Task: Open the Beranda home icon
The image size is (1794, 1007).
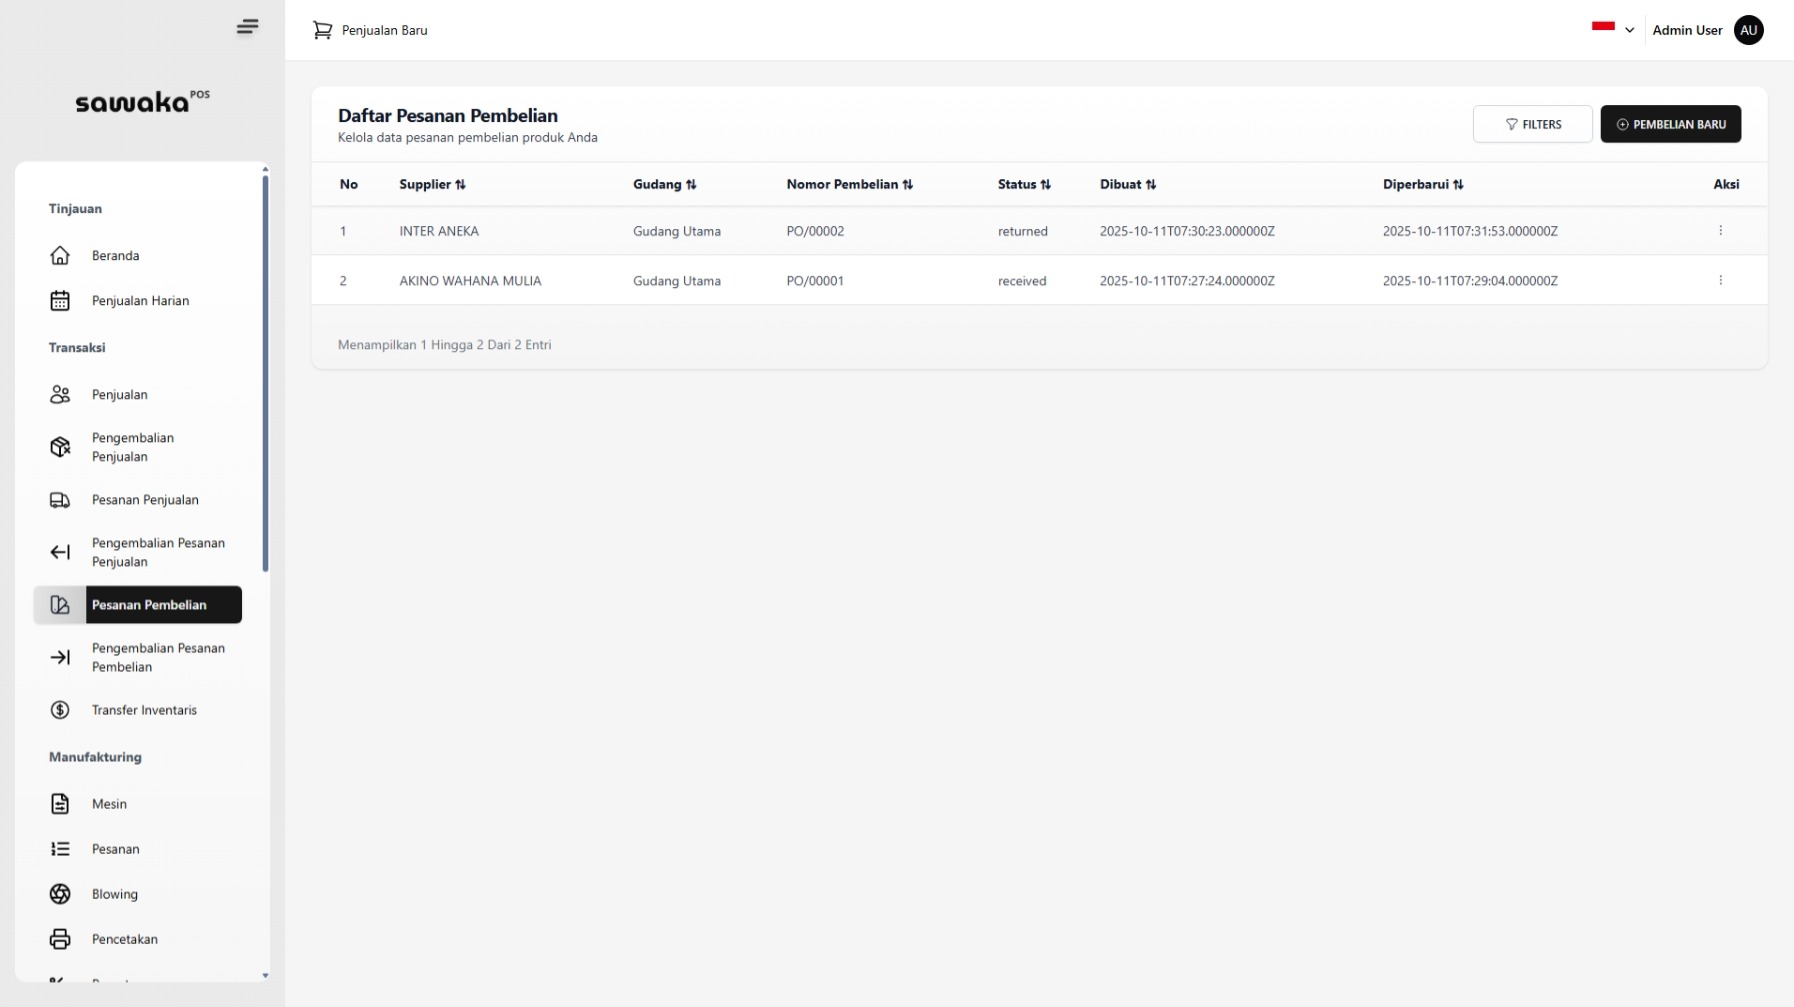Action: point(60,256)
